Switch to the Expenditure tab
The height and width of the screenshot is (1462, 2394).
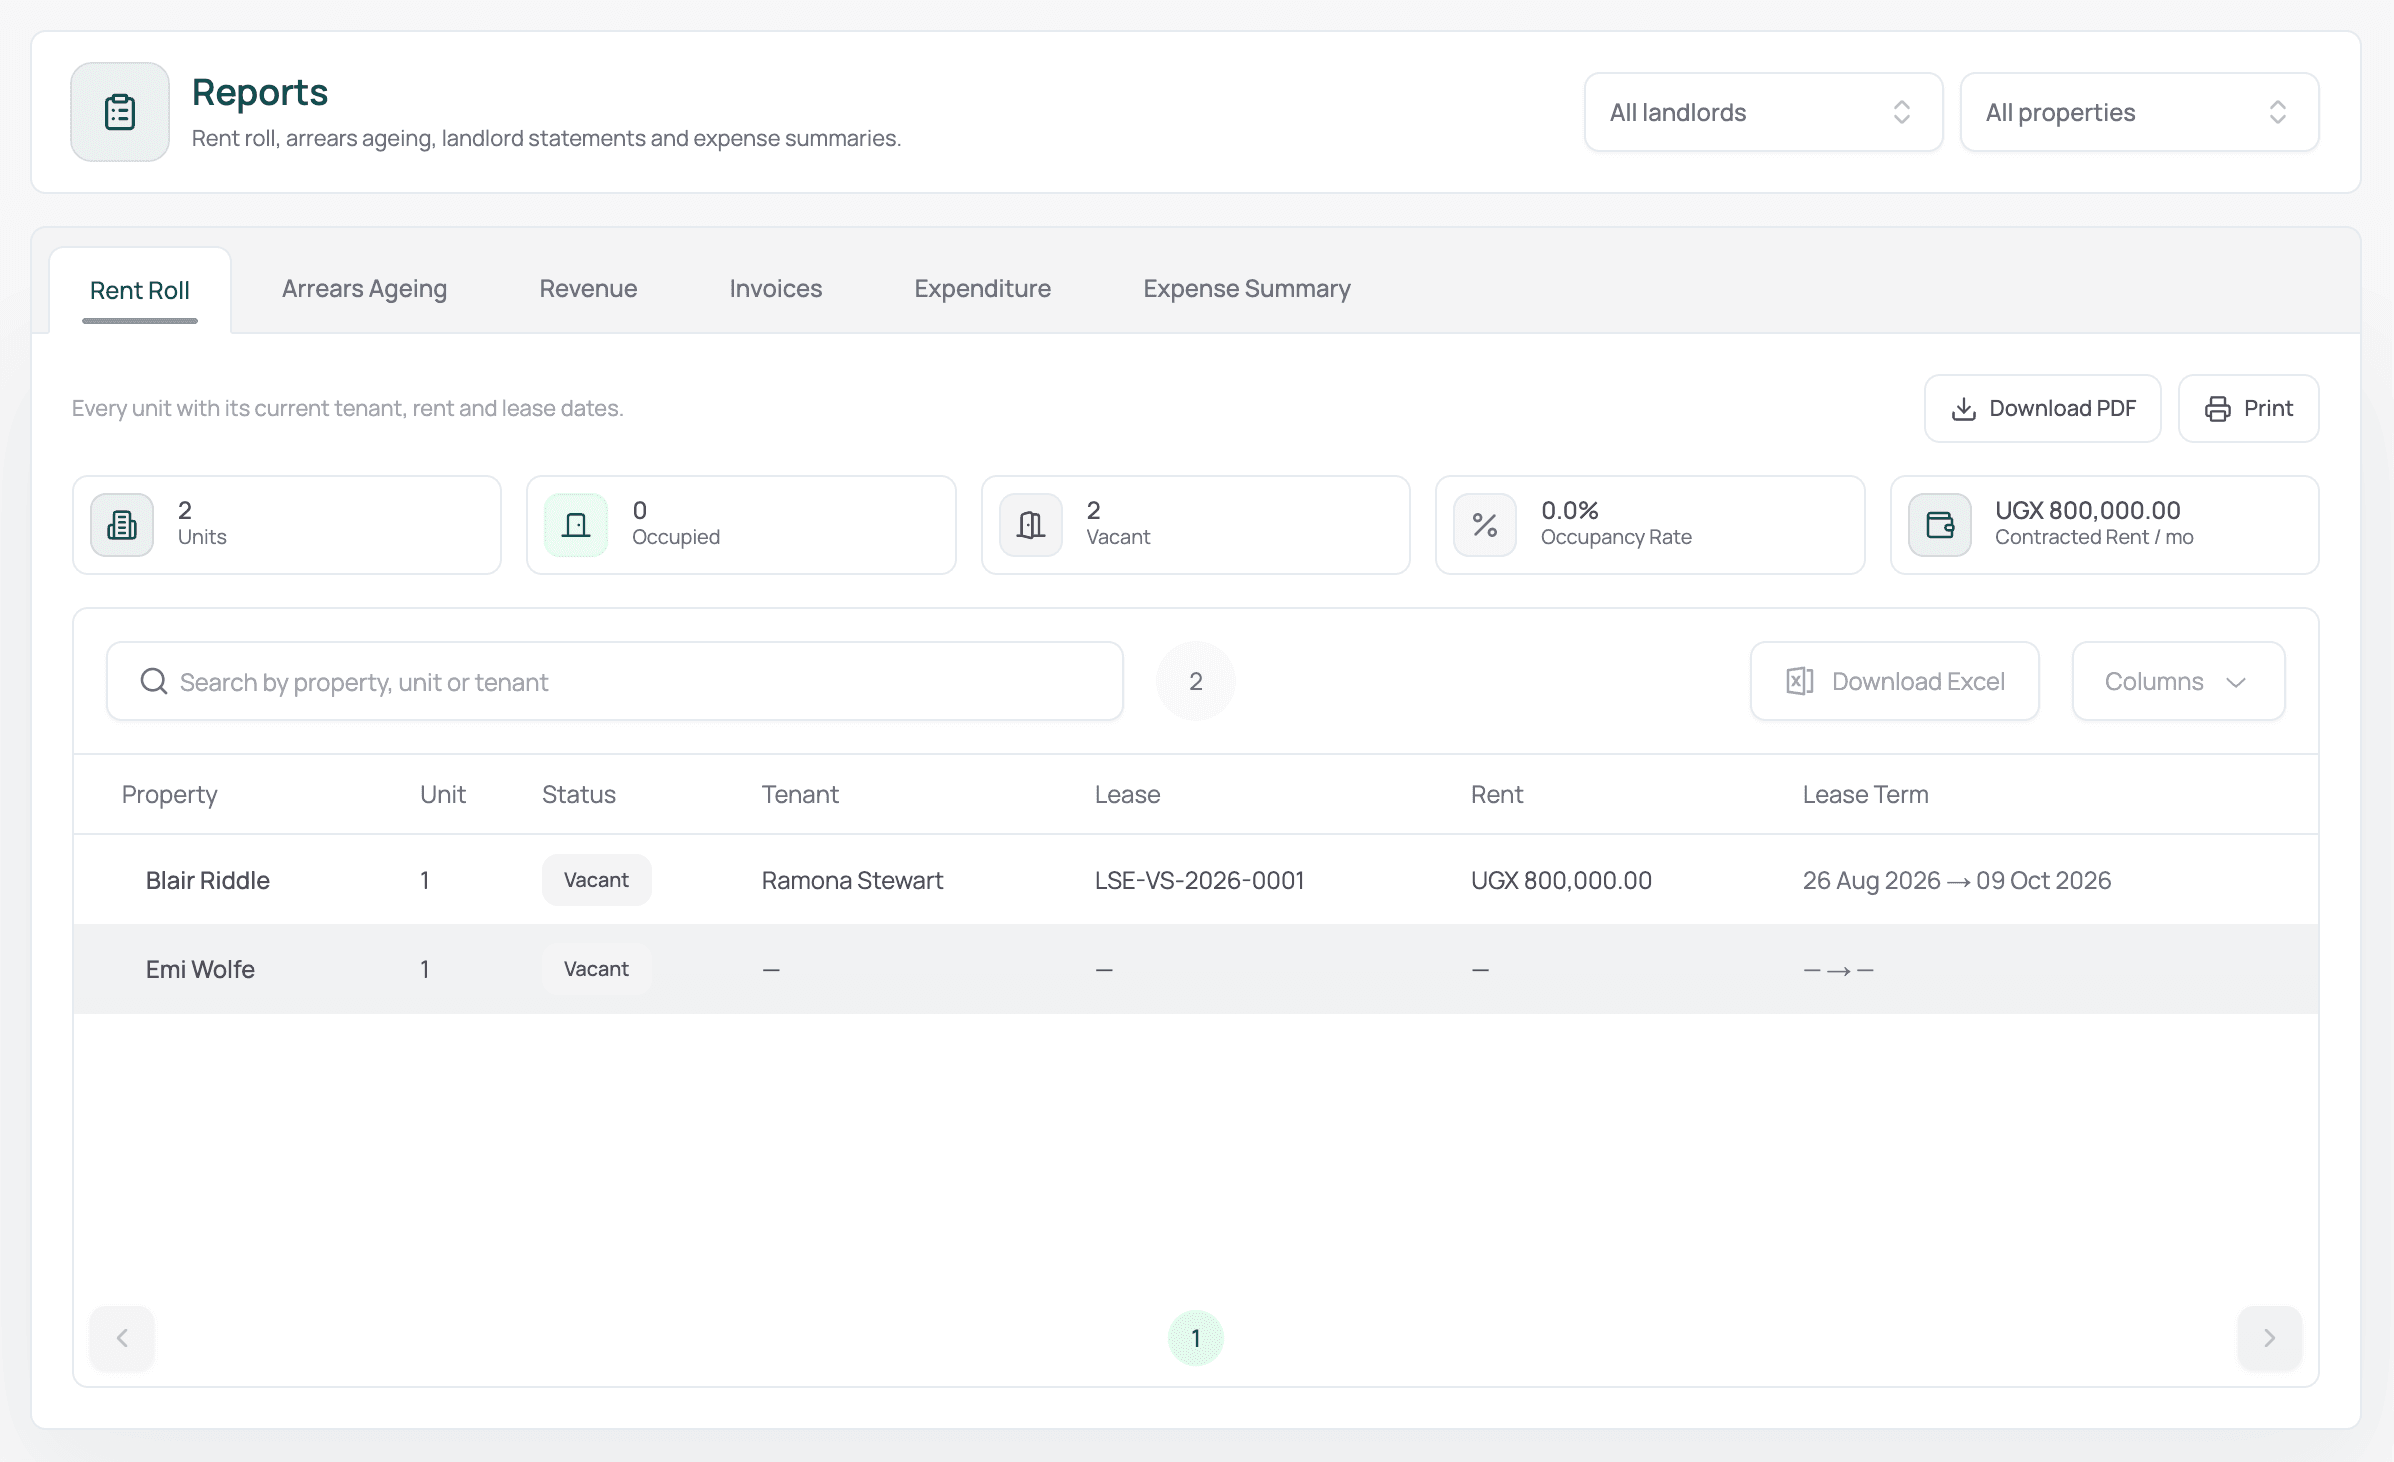coord(982,289)
